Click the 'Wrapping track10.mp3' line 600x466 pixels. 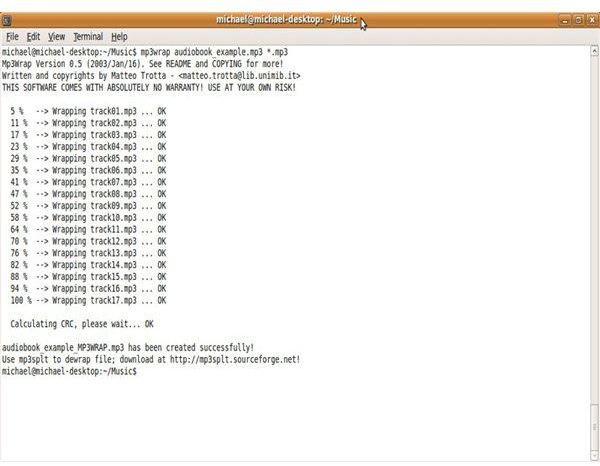(x=88, y=218)
